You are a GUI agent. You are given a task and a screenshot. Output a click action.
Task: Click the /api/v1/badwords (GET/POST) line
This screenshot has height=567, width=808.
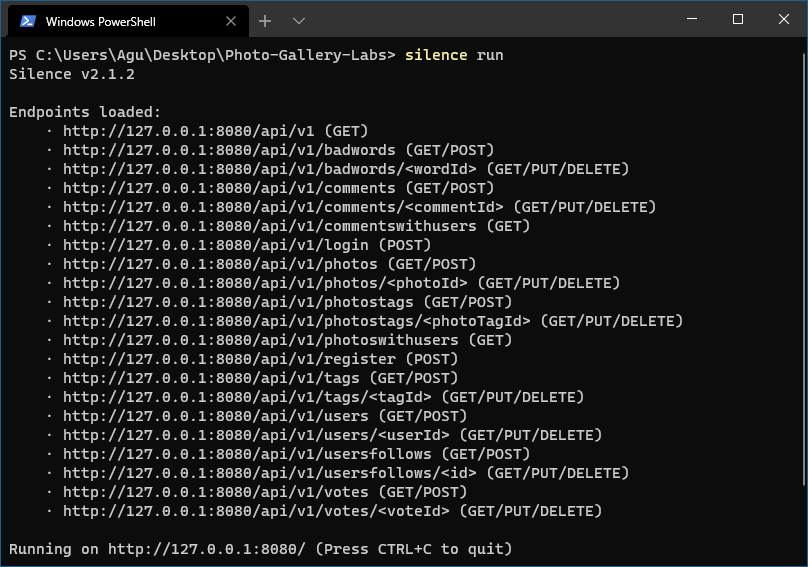point(278,150)
